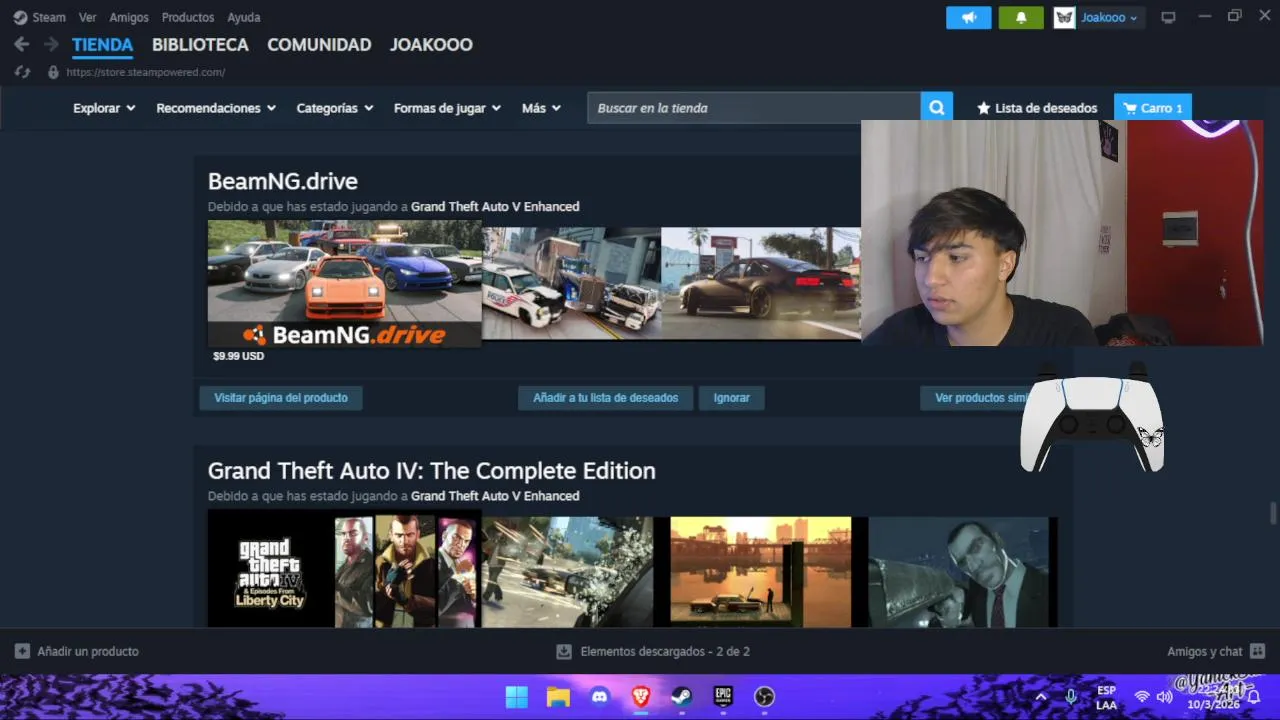Open the Ayuda menu
The height and width of the screenshot is (720, 1280).
tap(244, 17)
